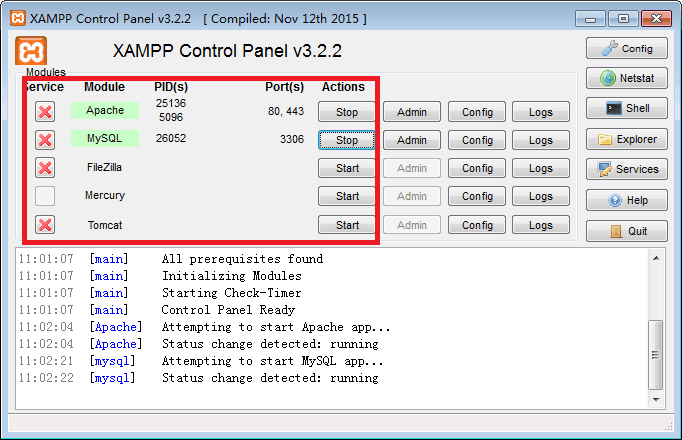Click the XAMPP logo icon in header
682x440 pixels.
point(31,51)
